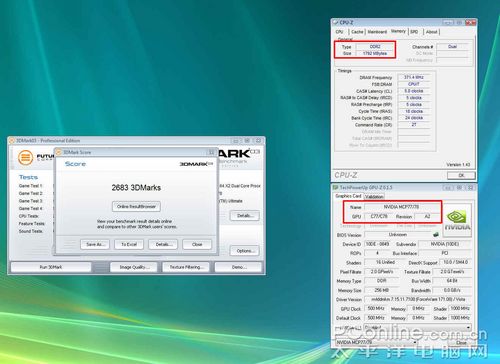Click the Online ResultBrowser button
500x364 pixels.
[136, 207]
